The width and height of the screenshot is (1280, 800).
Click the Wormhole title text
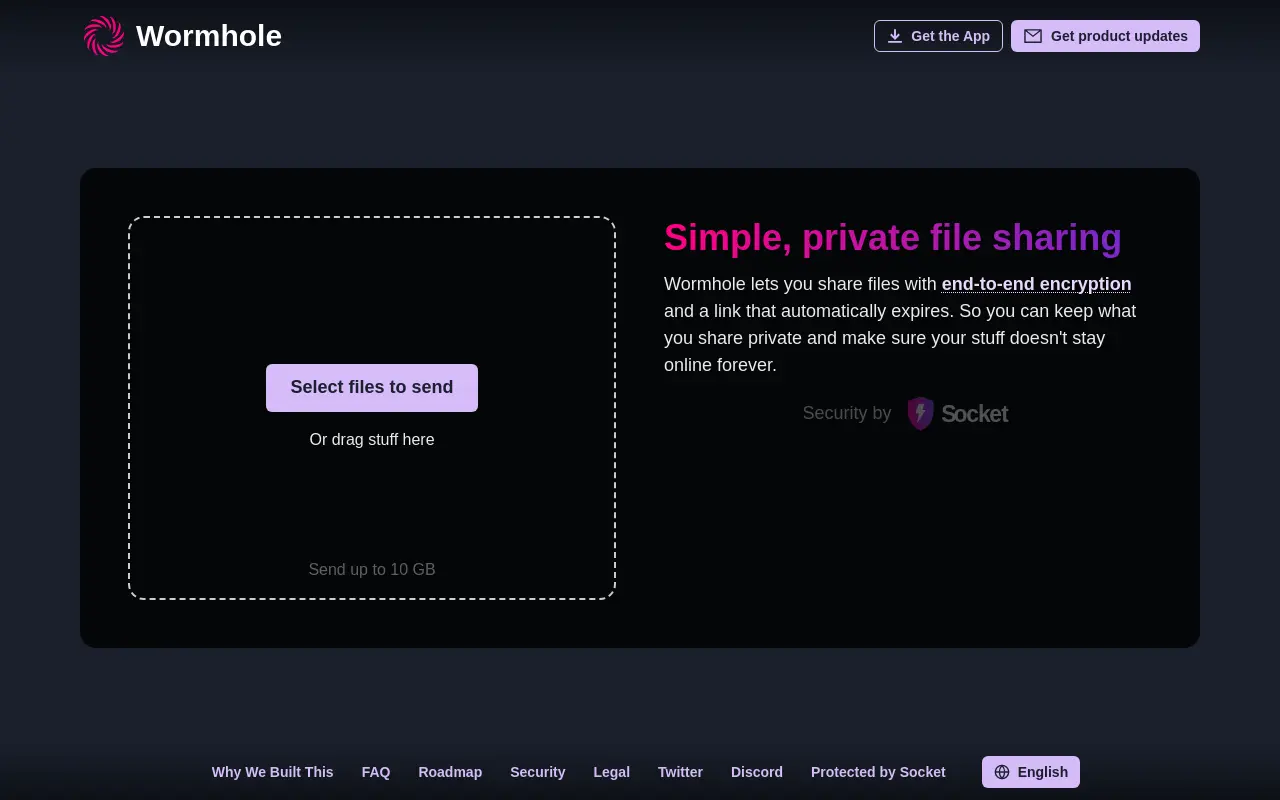(209, 36)
